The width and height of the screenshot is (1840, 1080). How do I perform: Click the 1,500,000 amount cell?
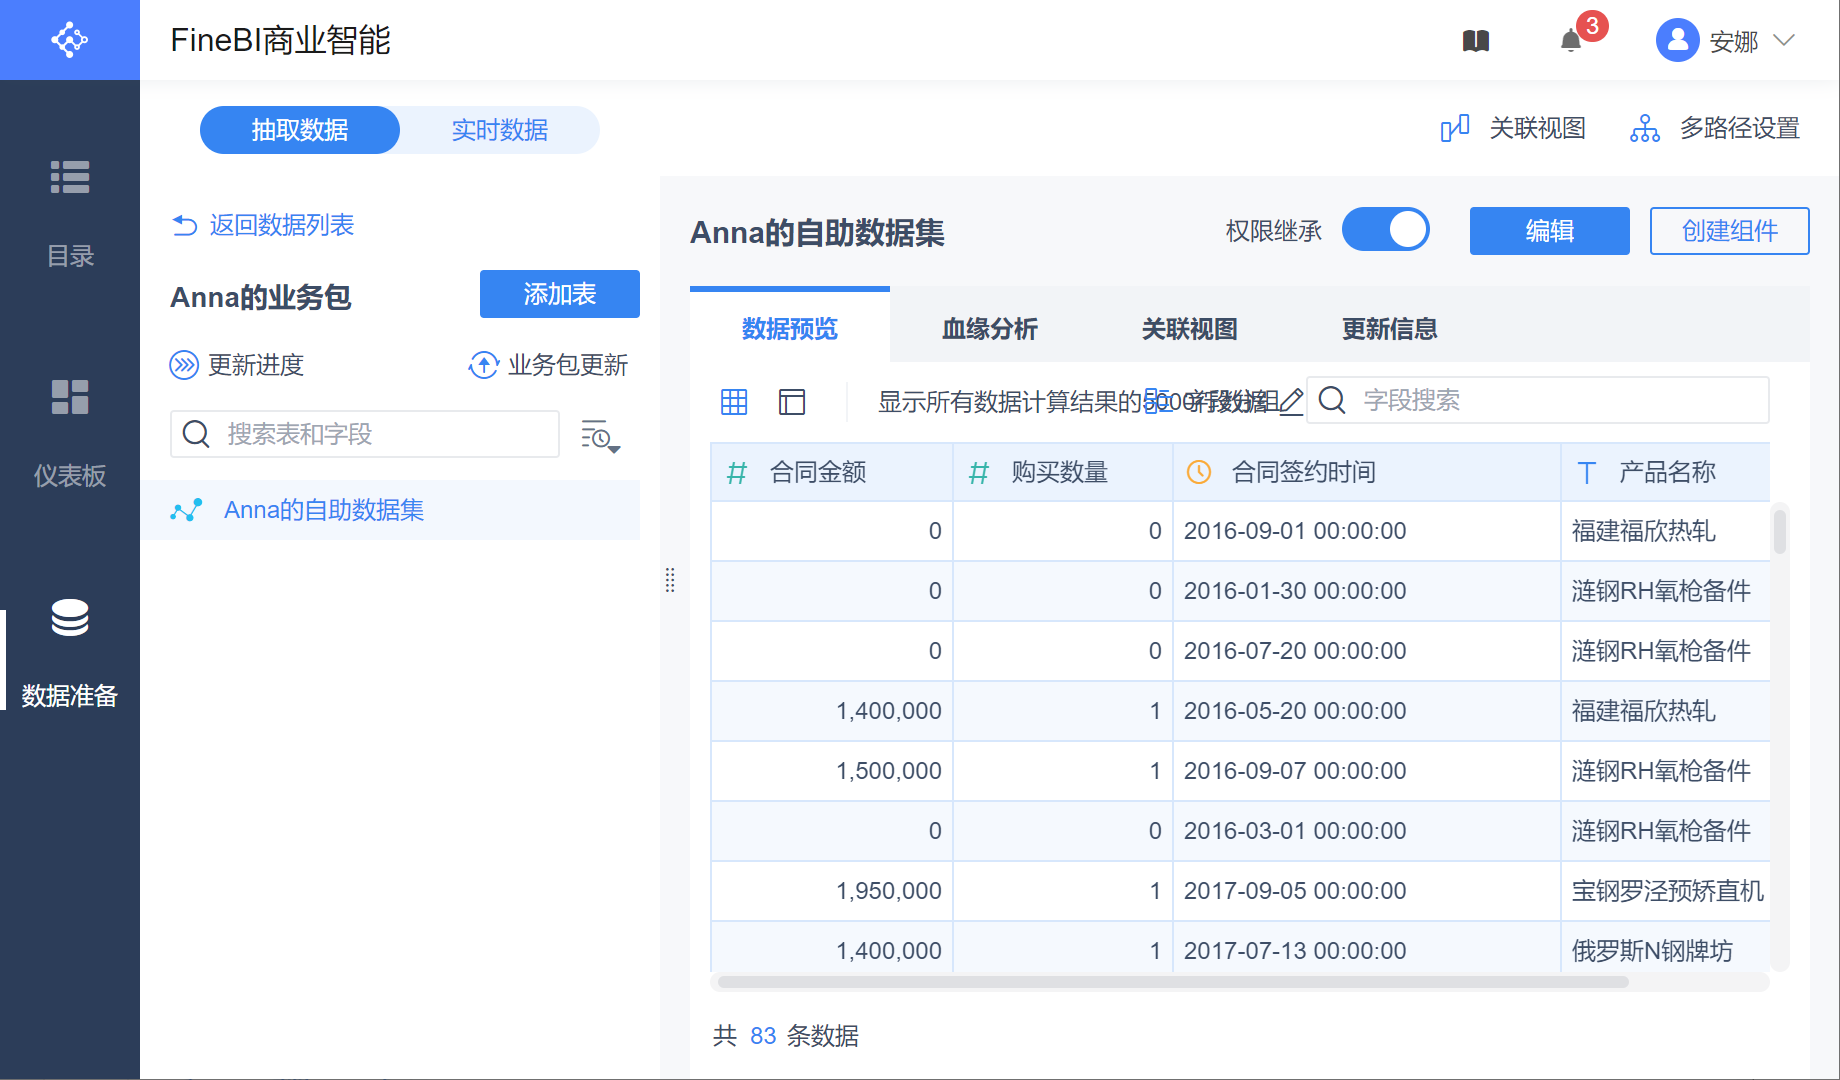coord(832,771)
